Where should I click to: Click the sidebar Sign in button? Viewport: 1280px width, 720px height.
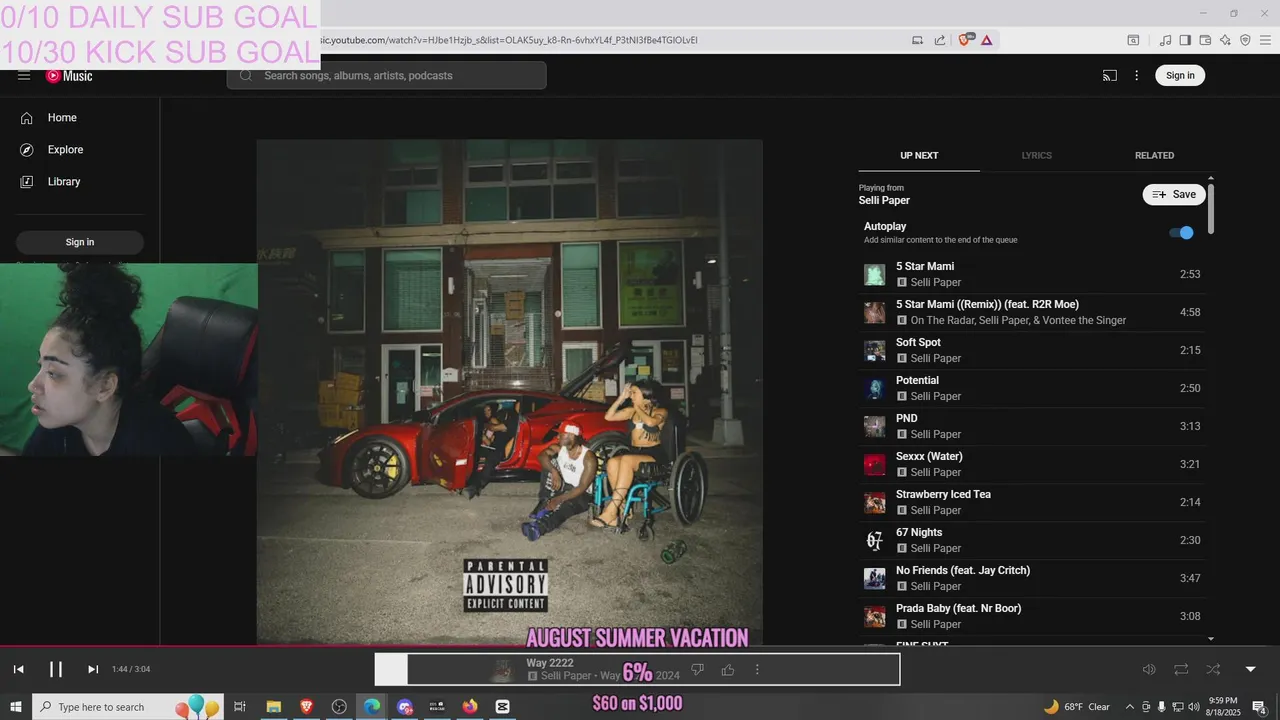pos(80,242)
